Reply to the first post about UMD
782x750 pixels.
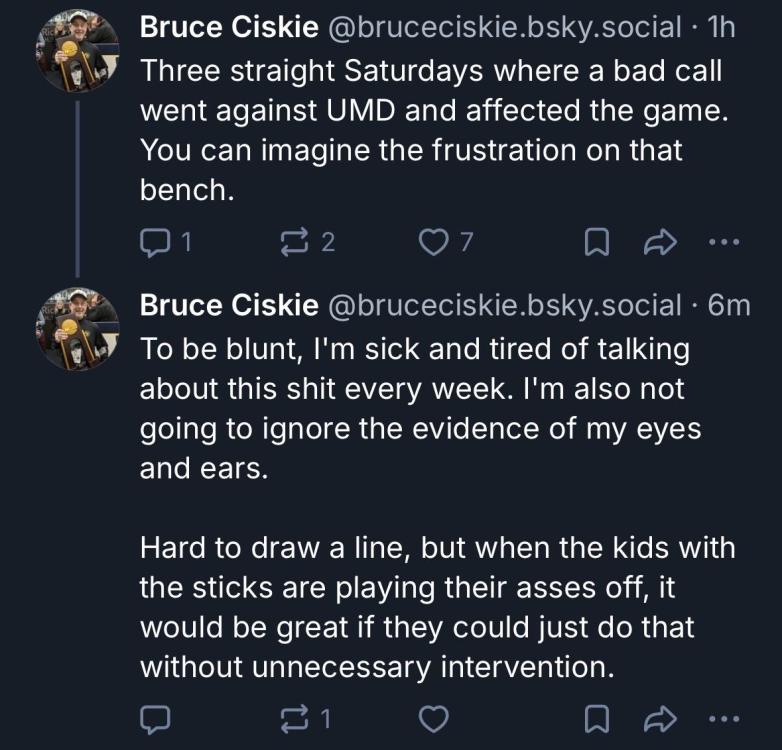155,242
